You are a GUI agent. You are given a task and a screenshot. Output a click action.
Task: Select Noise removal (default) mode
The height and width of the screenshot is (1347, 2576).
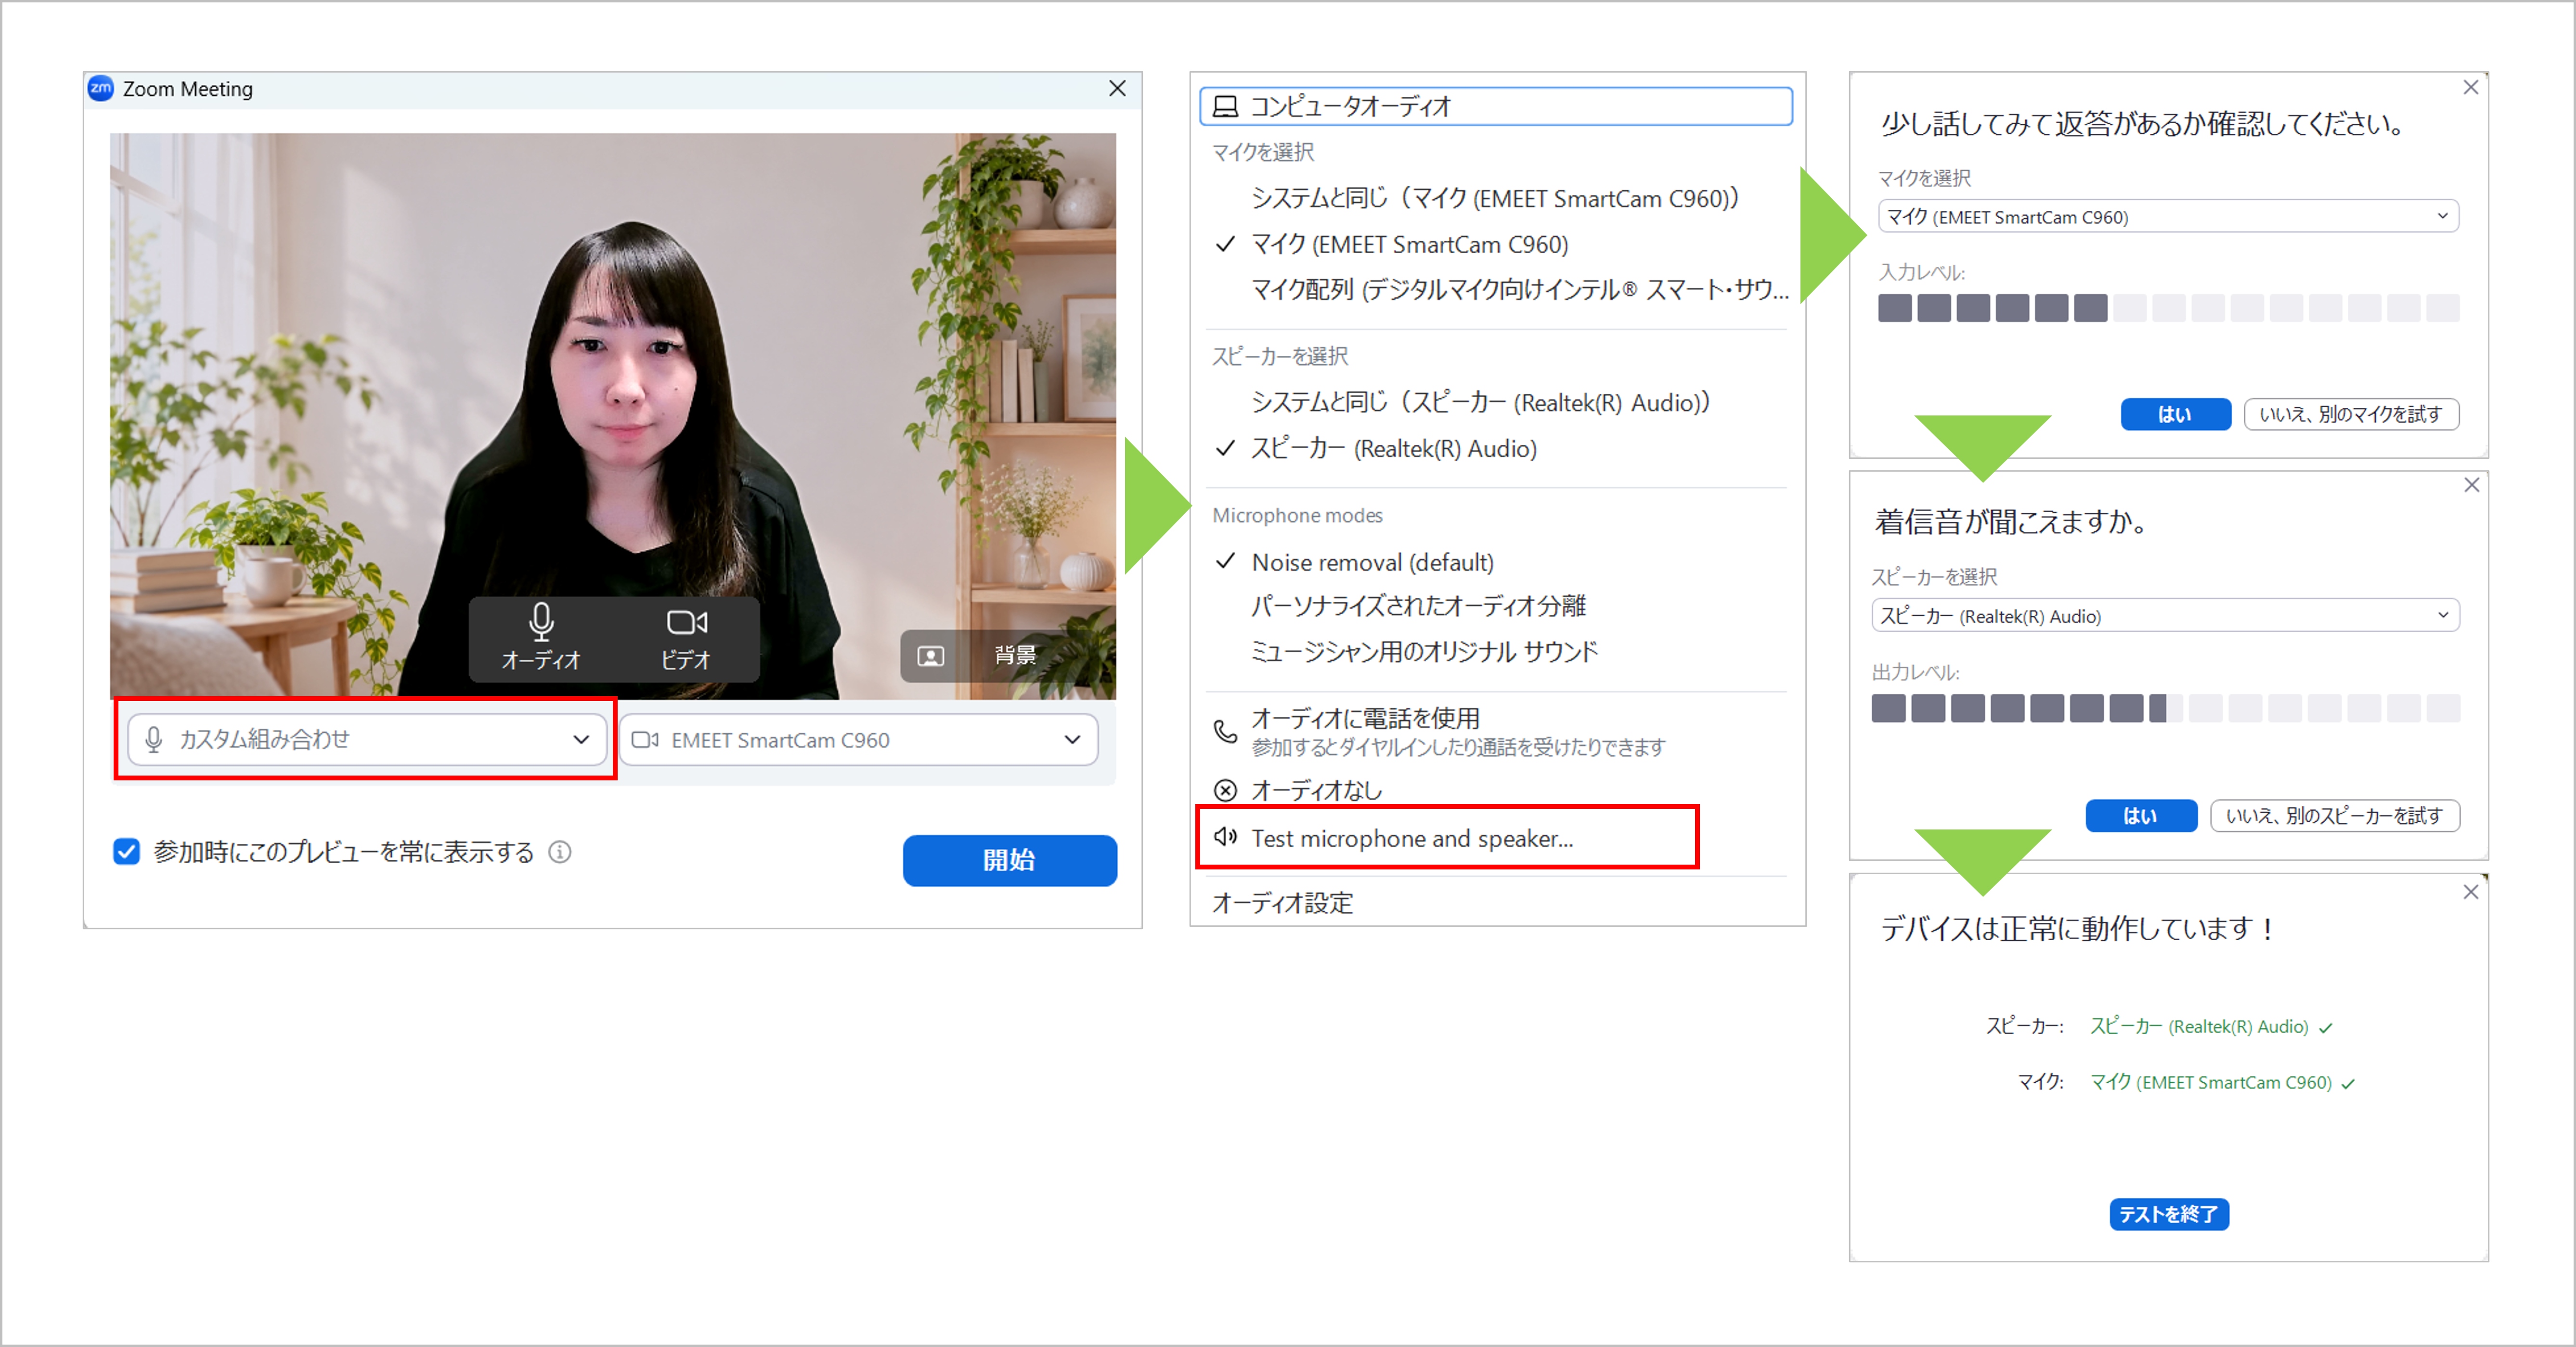coord(1372,562)
